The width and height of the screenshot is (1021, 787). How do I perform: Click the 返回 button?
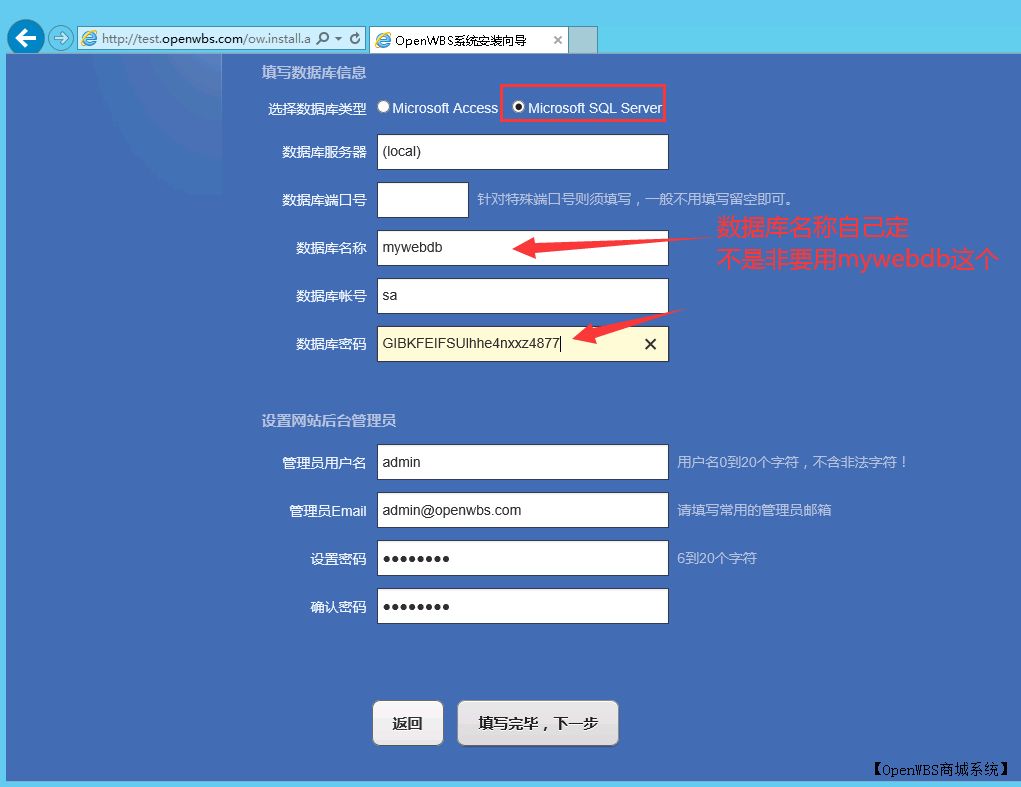click(407, 722)
